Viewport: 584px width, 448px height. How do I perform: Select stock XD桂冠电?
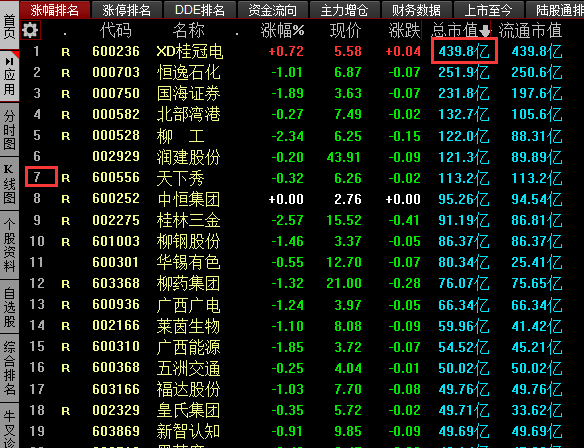point(190,51)
